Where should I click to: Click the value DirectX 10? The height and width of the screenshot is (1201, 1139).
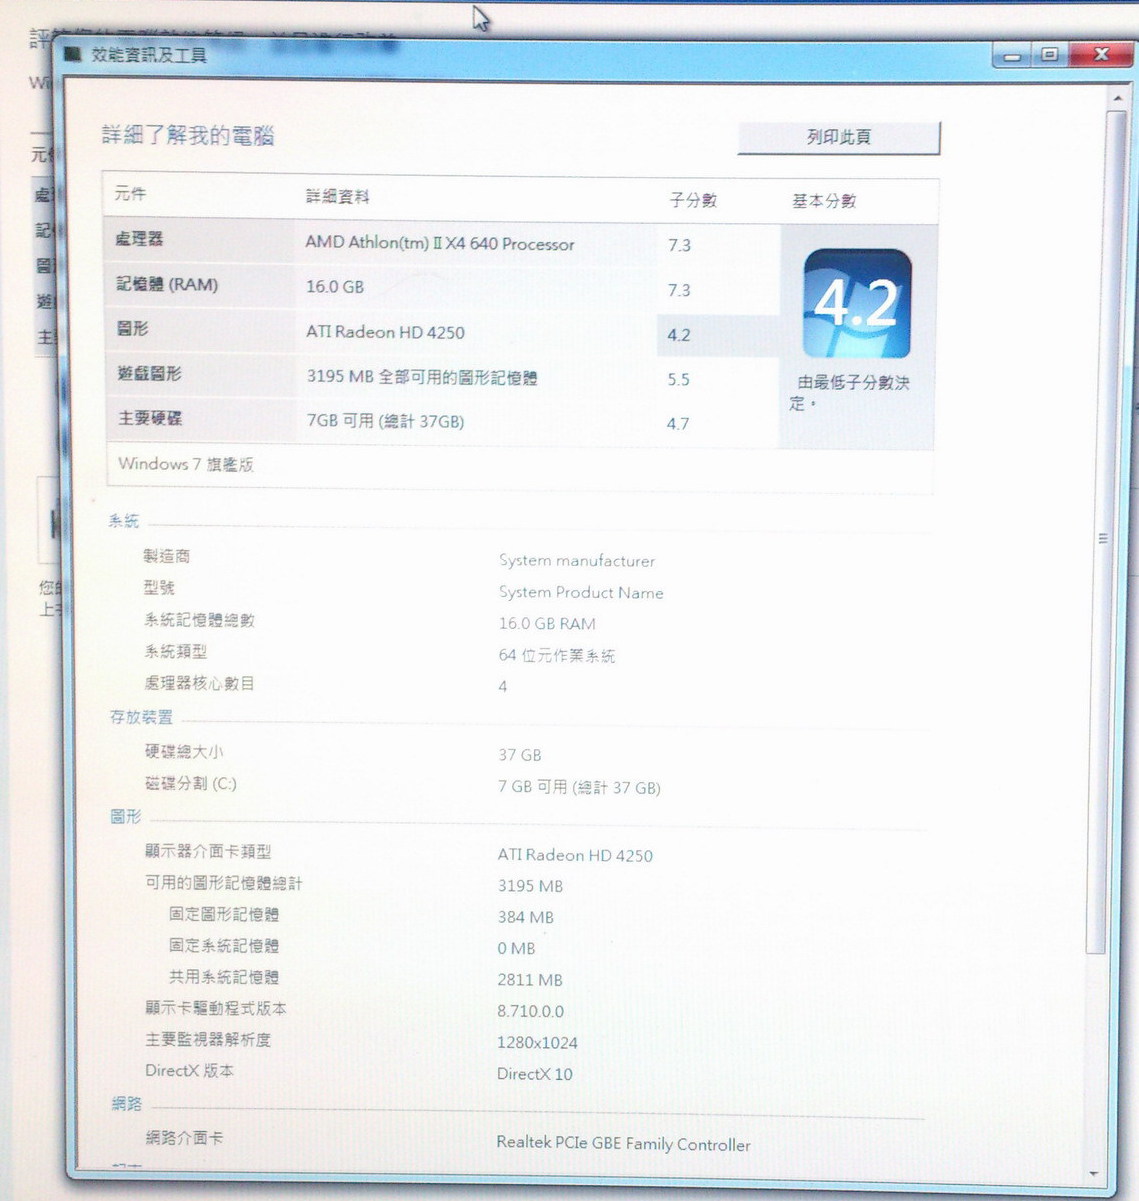pos(535,1075)
